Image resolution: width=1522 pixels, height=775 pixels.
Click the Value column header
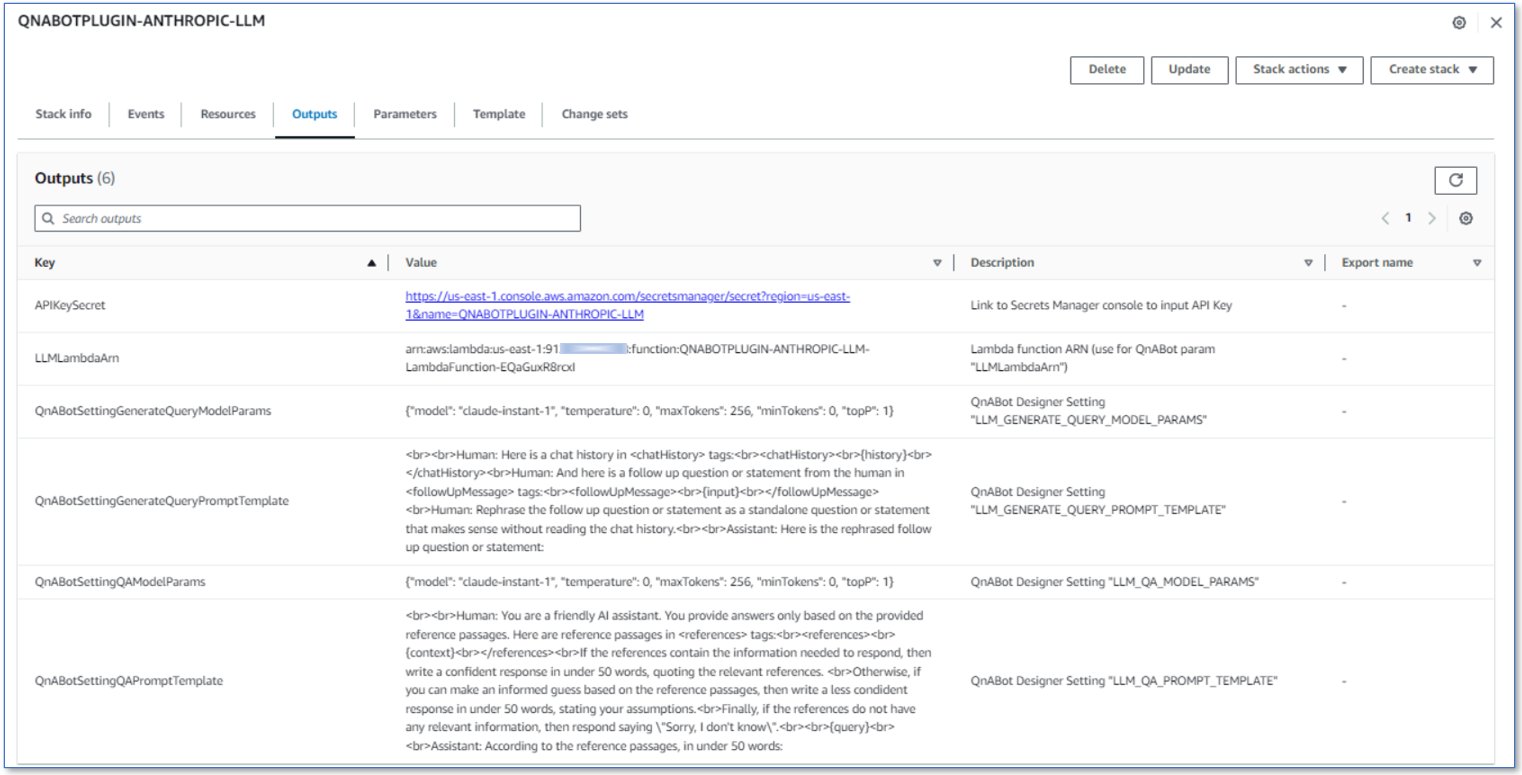pyautogui.click(x=421, y=263)
